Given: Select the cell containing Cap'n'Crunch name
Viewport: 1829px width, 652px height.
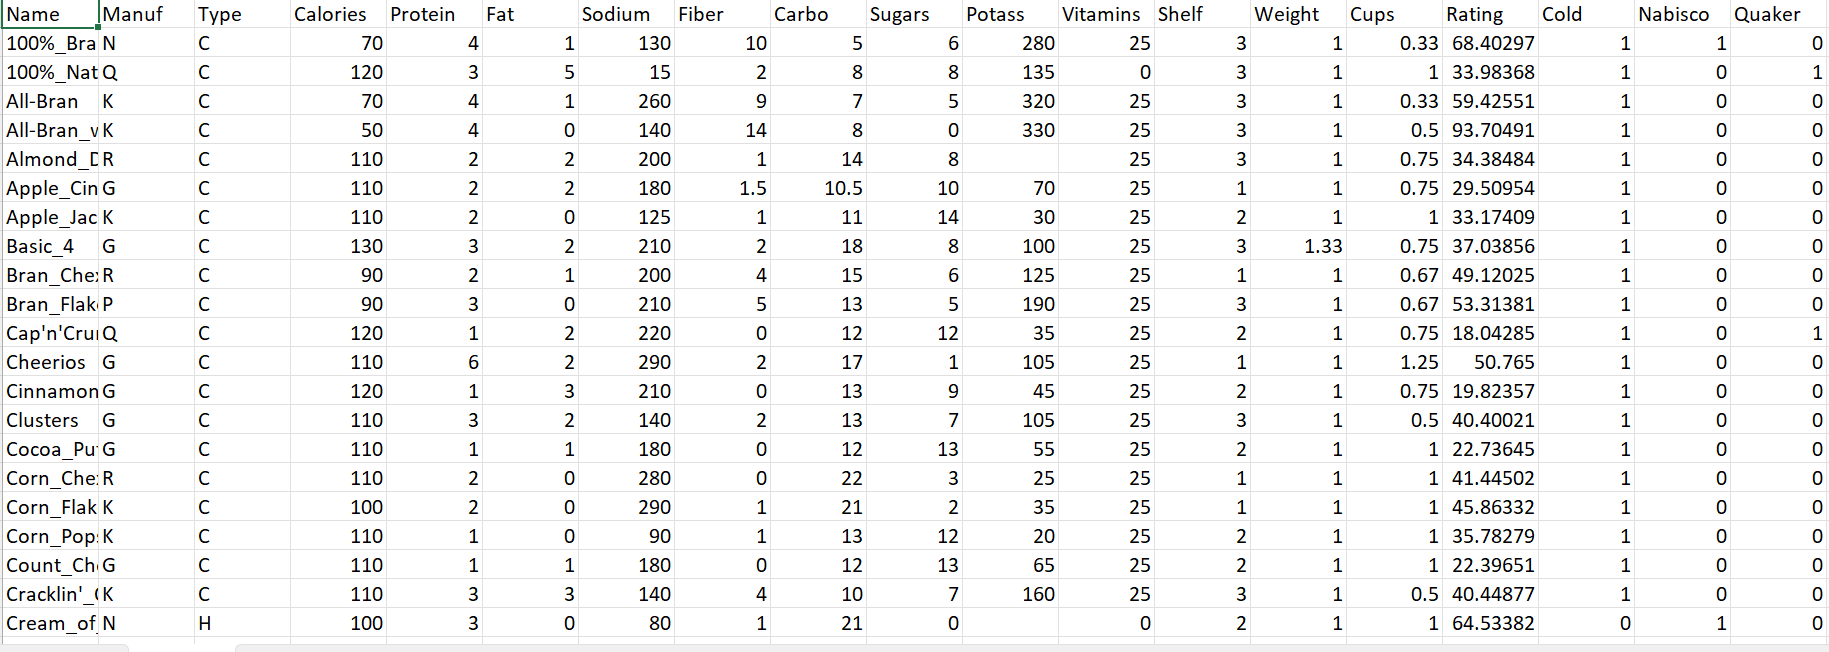Looking at the screenshot, I should coord(46,333).
